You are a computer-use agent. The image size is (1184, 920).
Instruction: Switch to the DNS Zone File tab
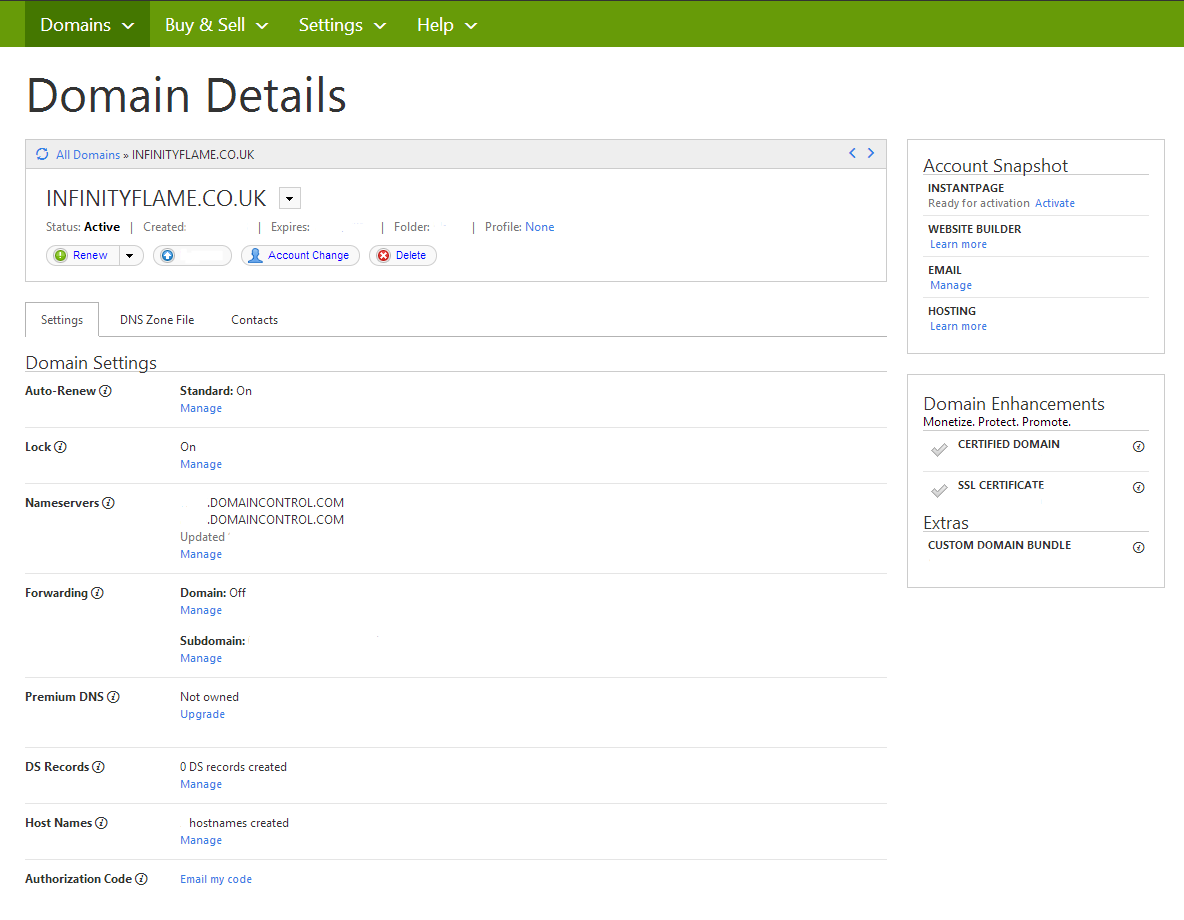(157, 320)
